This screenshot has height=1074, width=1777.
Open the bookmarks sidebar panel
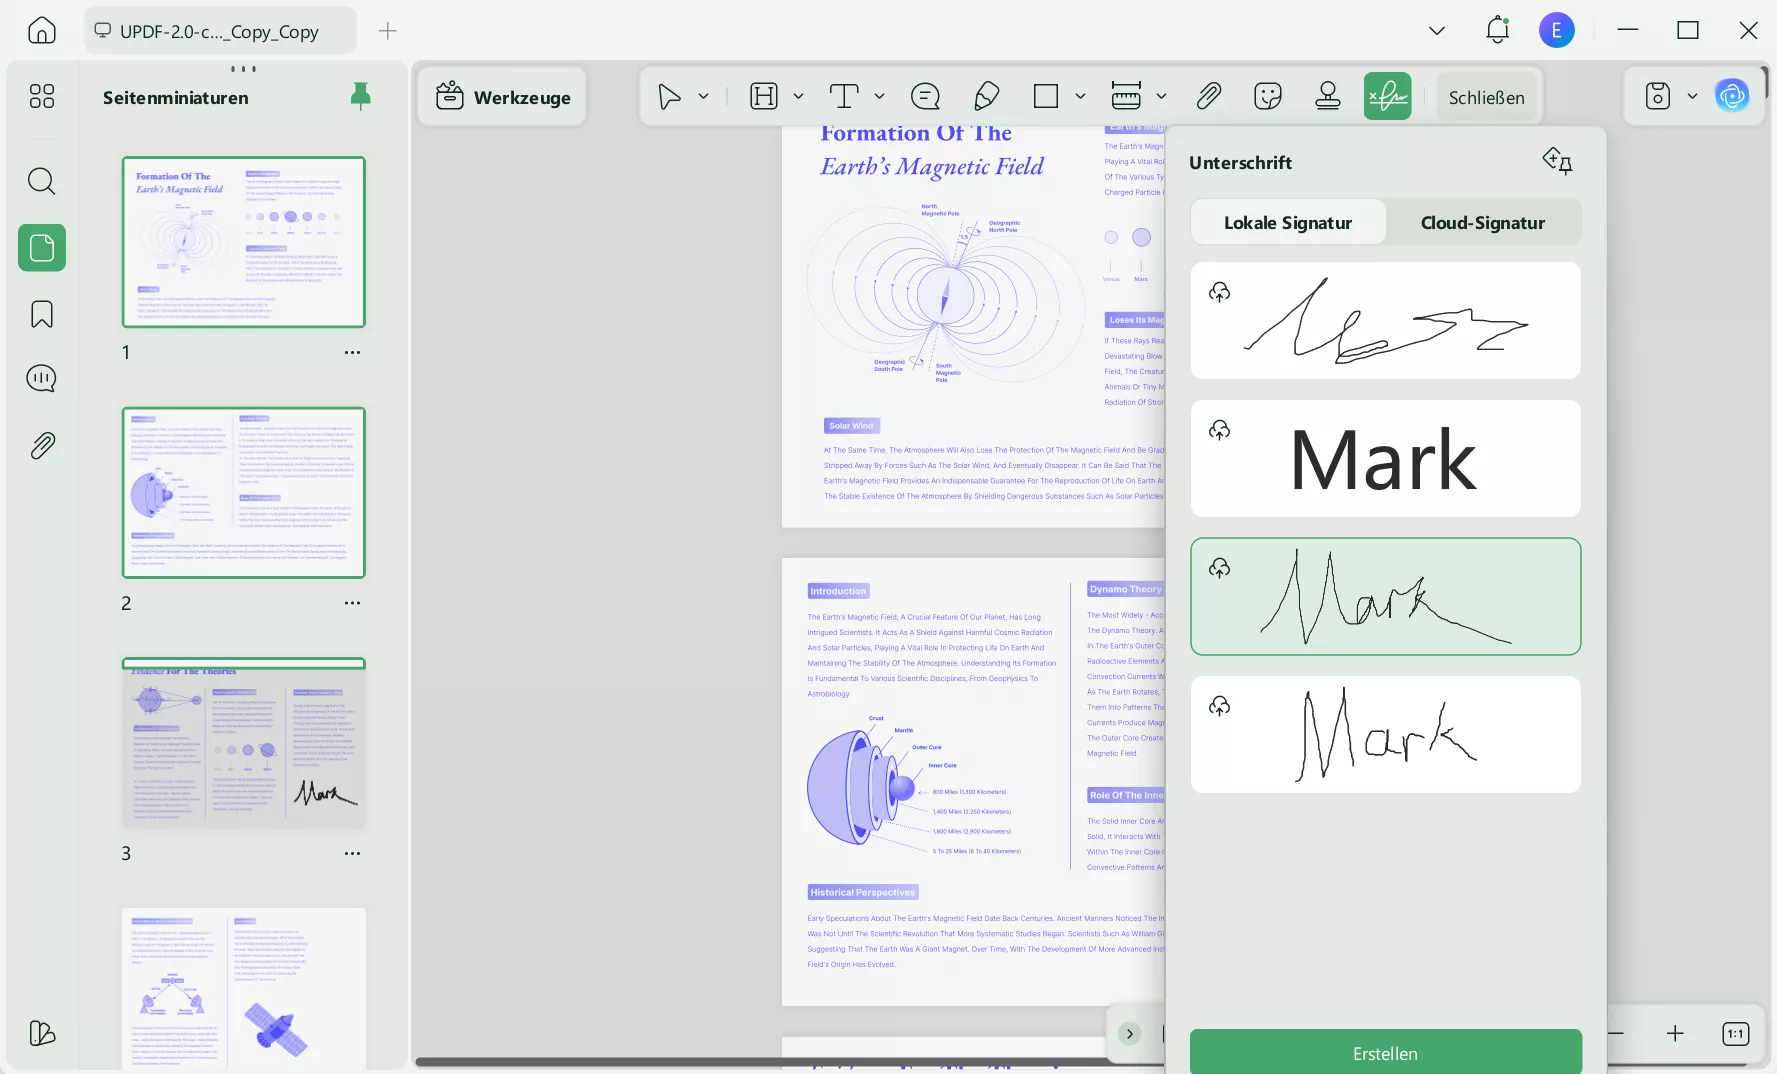pyautogui.click(x=42, y=314)
